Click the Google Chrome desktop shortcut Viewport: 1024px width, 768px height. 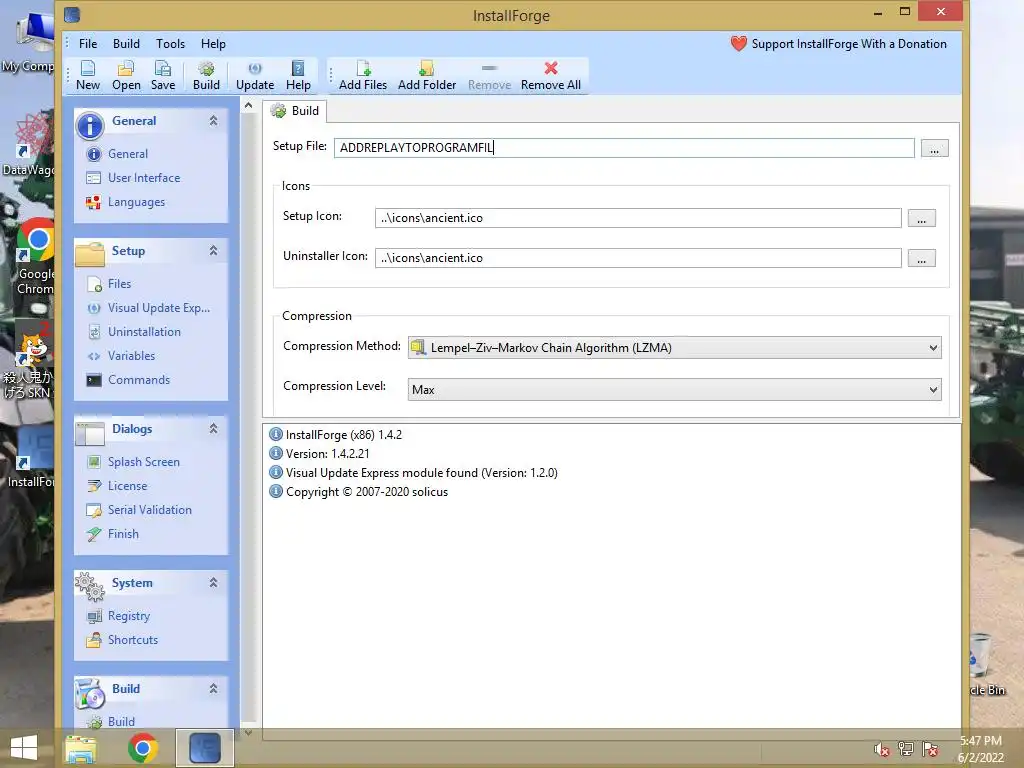click(x=35, y=256)
